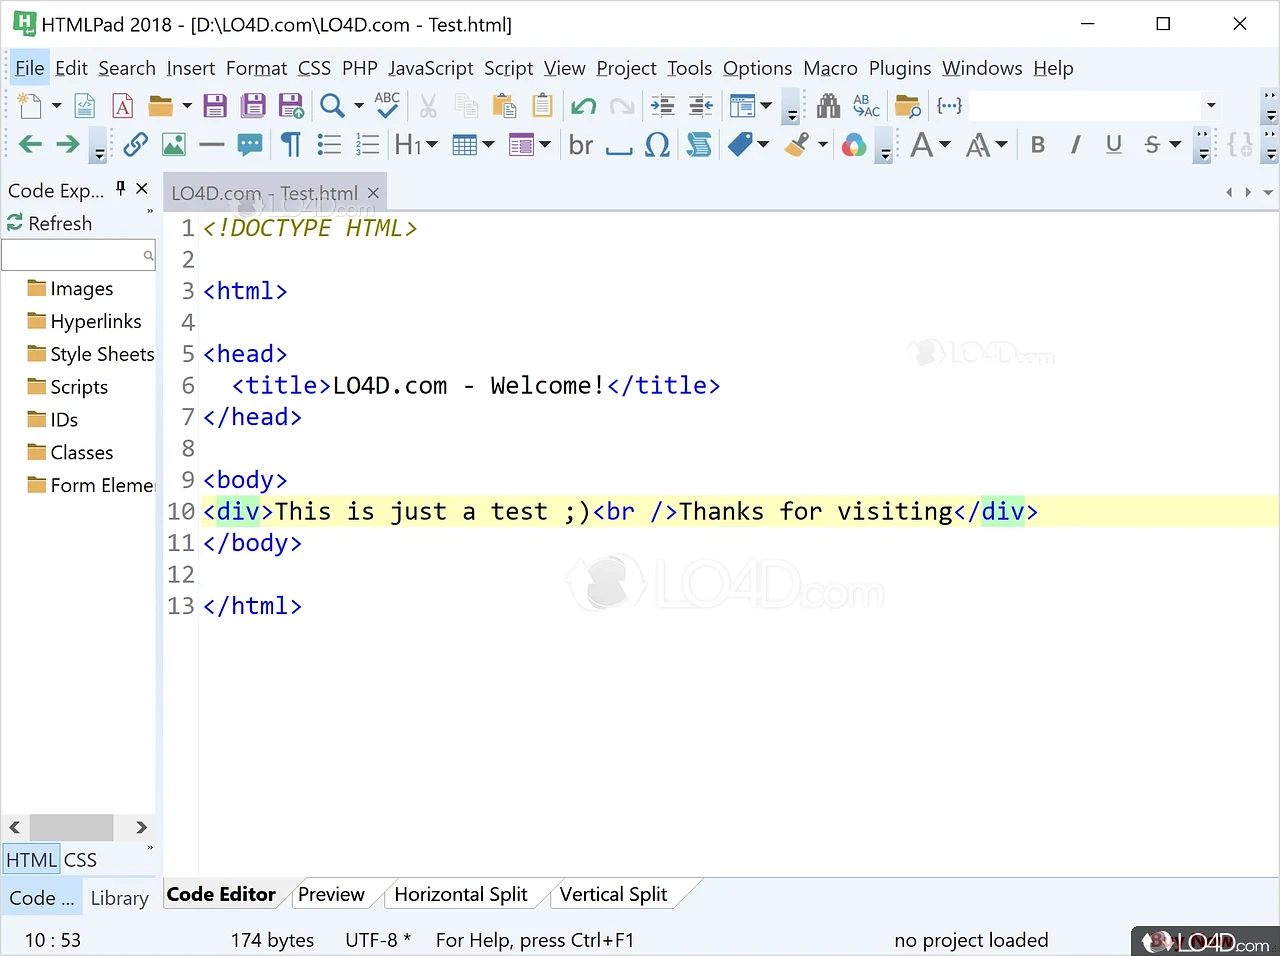1280x956 pixels.
Task: Toggle bold formatting
Action: [1038, 145]
